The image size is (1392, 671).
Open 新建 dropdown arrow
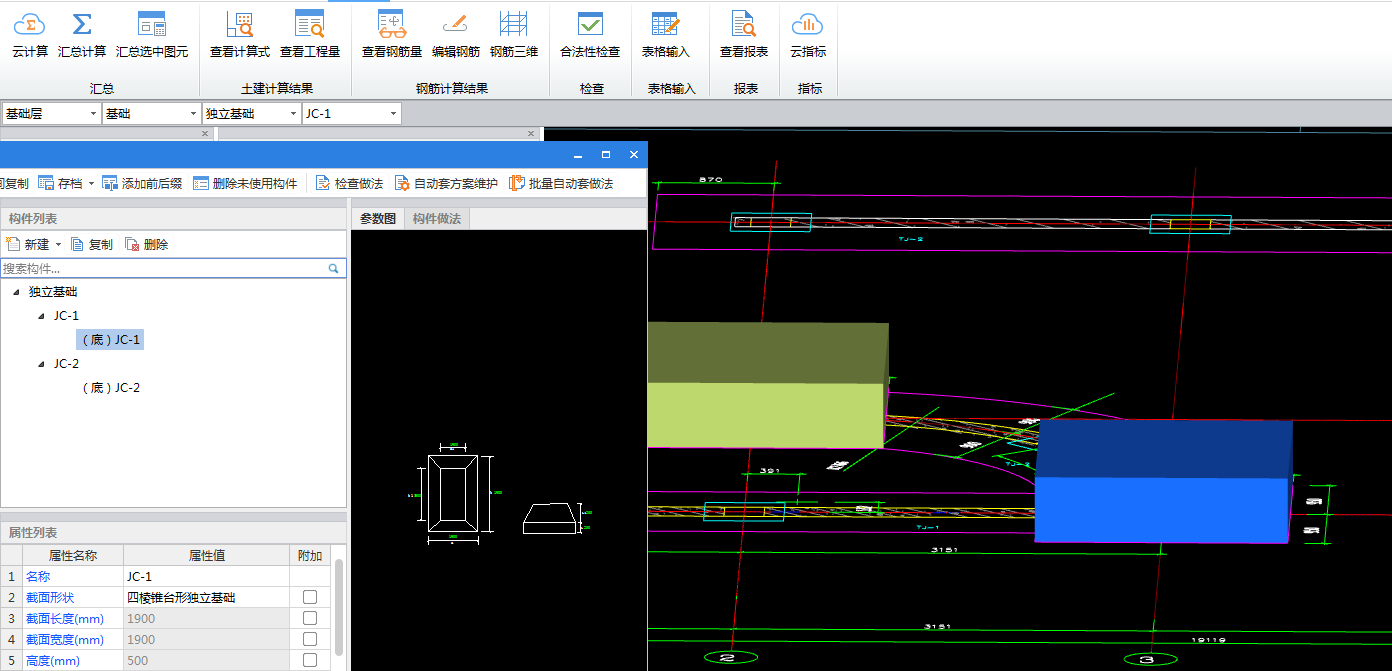tap(58, 245)
